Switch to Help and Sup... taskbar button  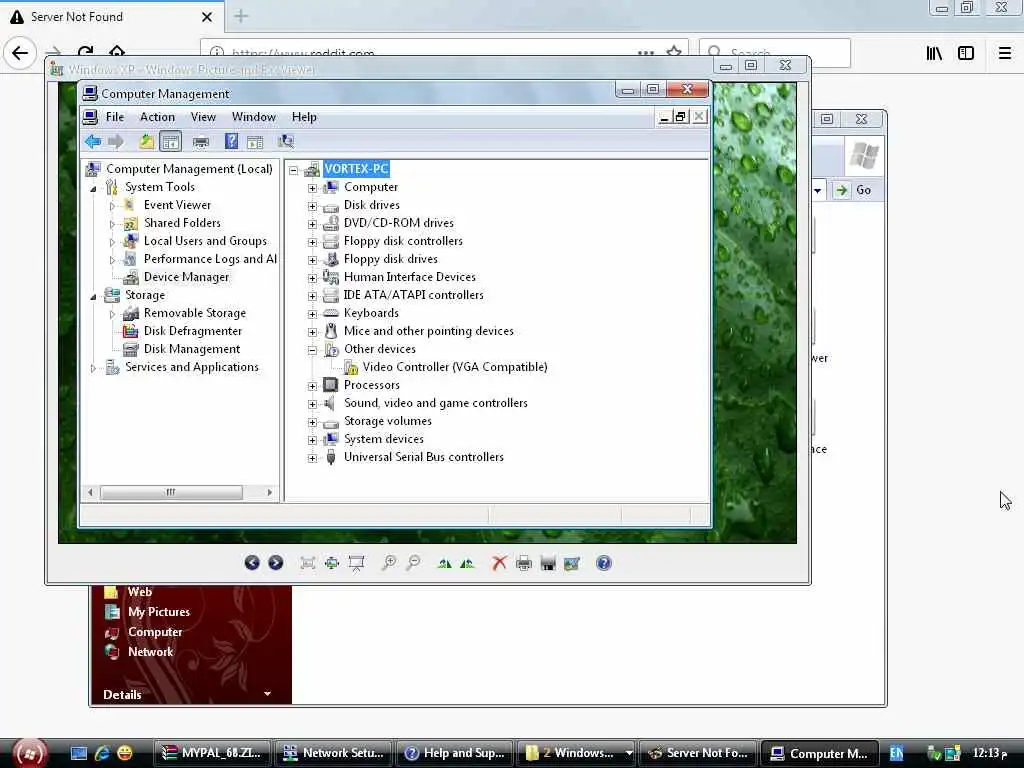pos(457,753)
